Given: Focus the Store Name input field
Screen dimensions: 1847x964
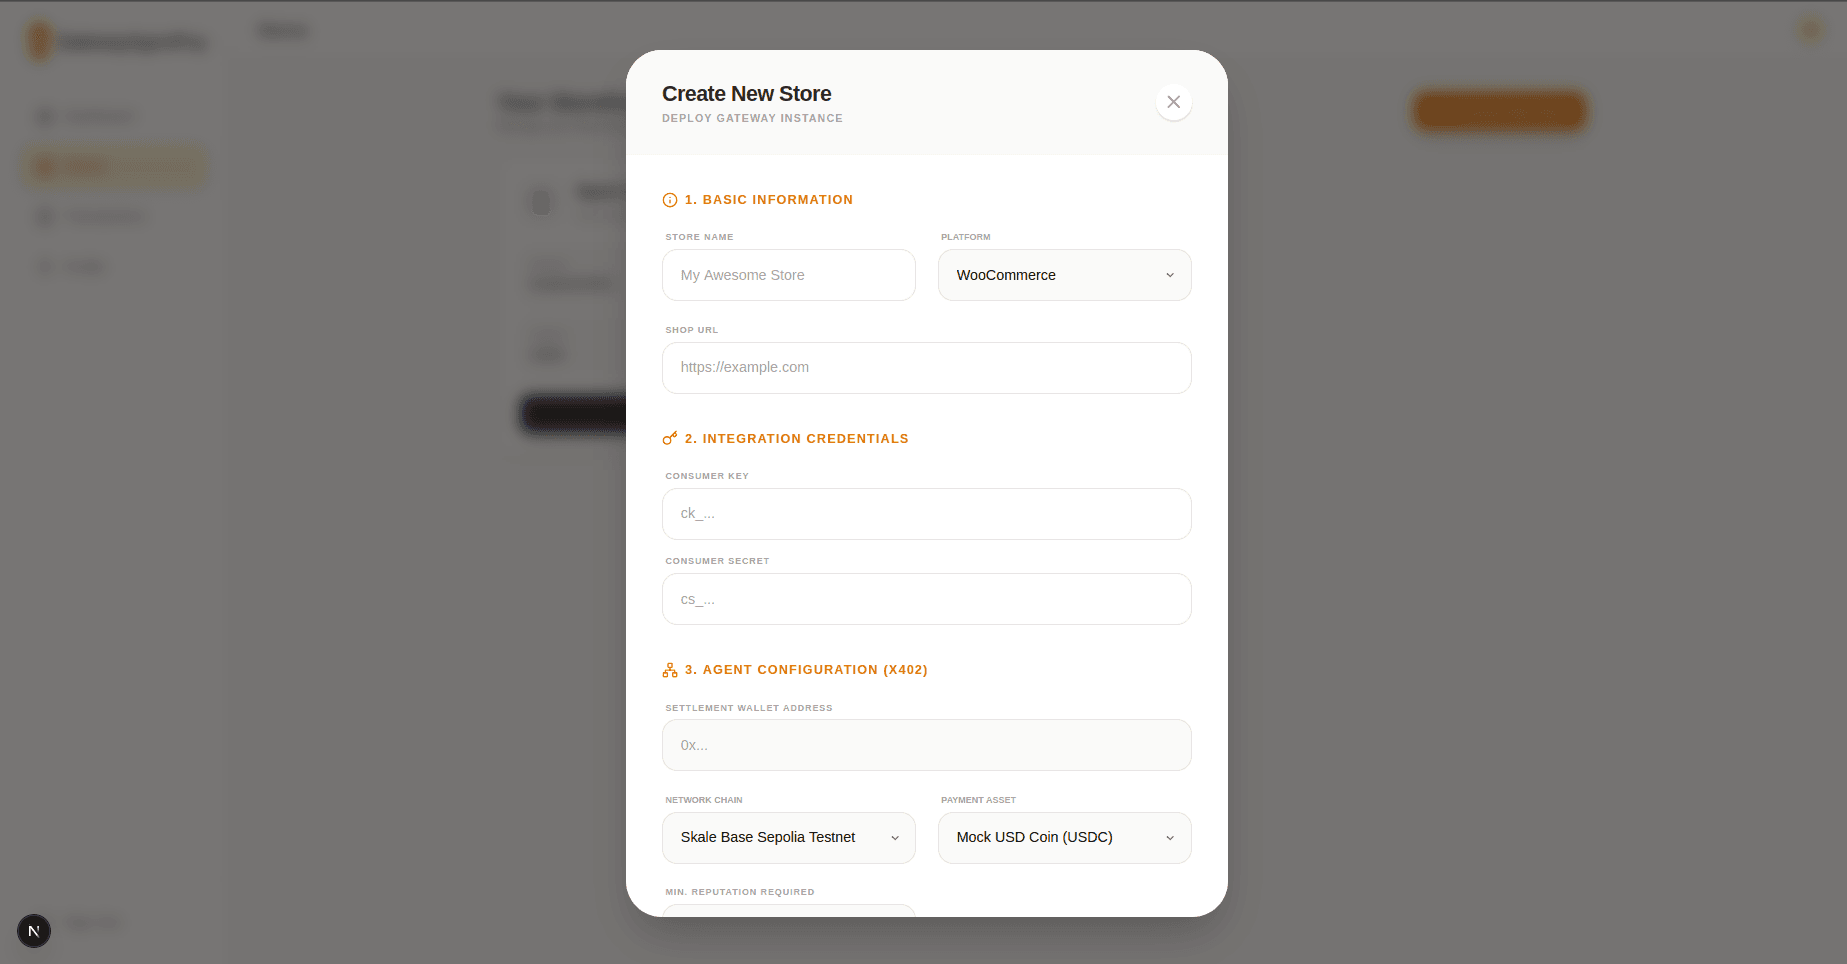Looking at the screenshot, I should pyautogui.click(x=787, y=275).
